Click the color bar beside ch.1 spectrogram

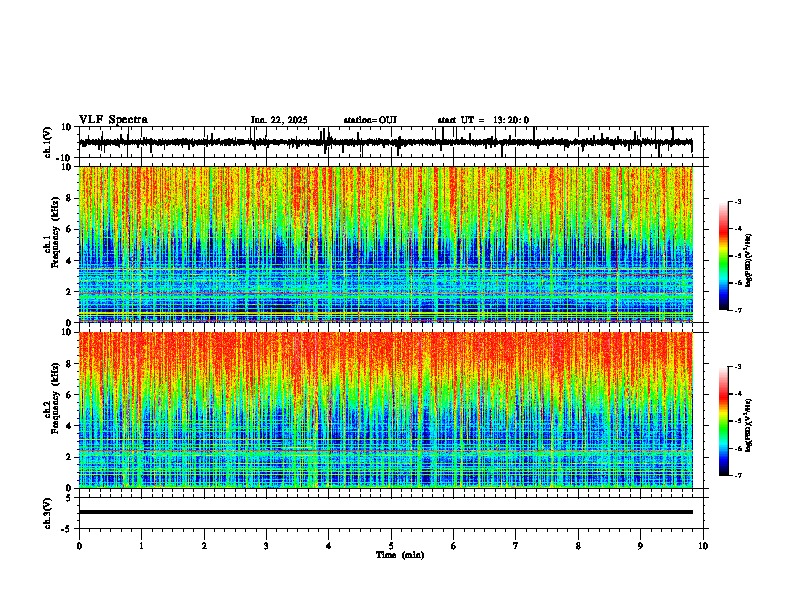[724, 256]
